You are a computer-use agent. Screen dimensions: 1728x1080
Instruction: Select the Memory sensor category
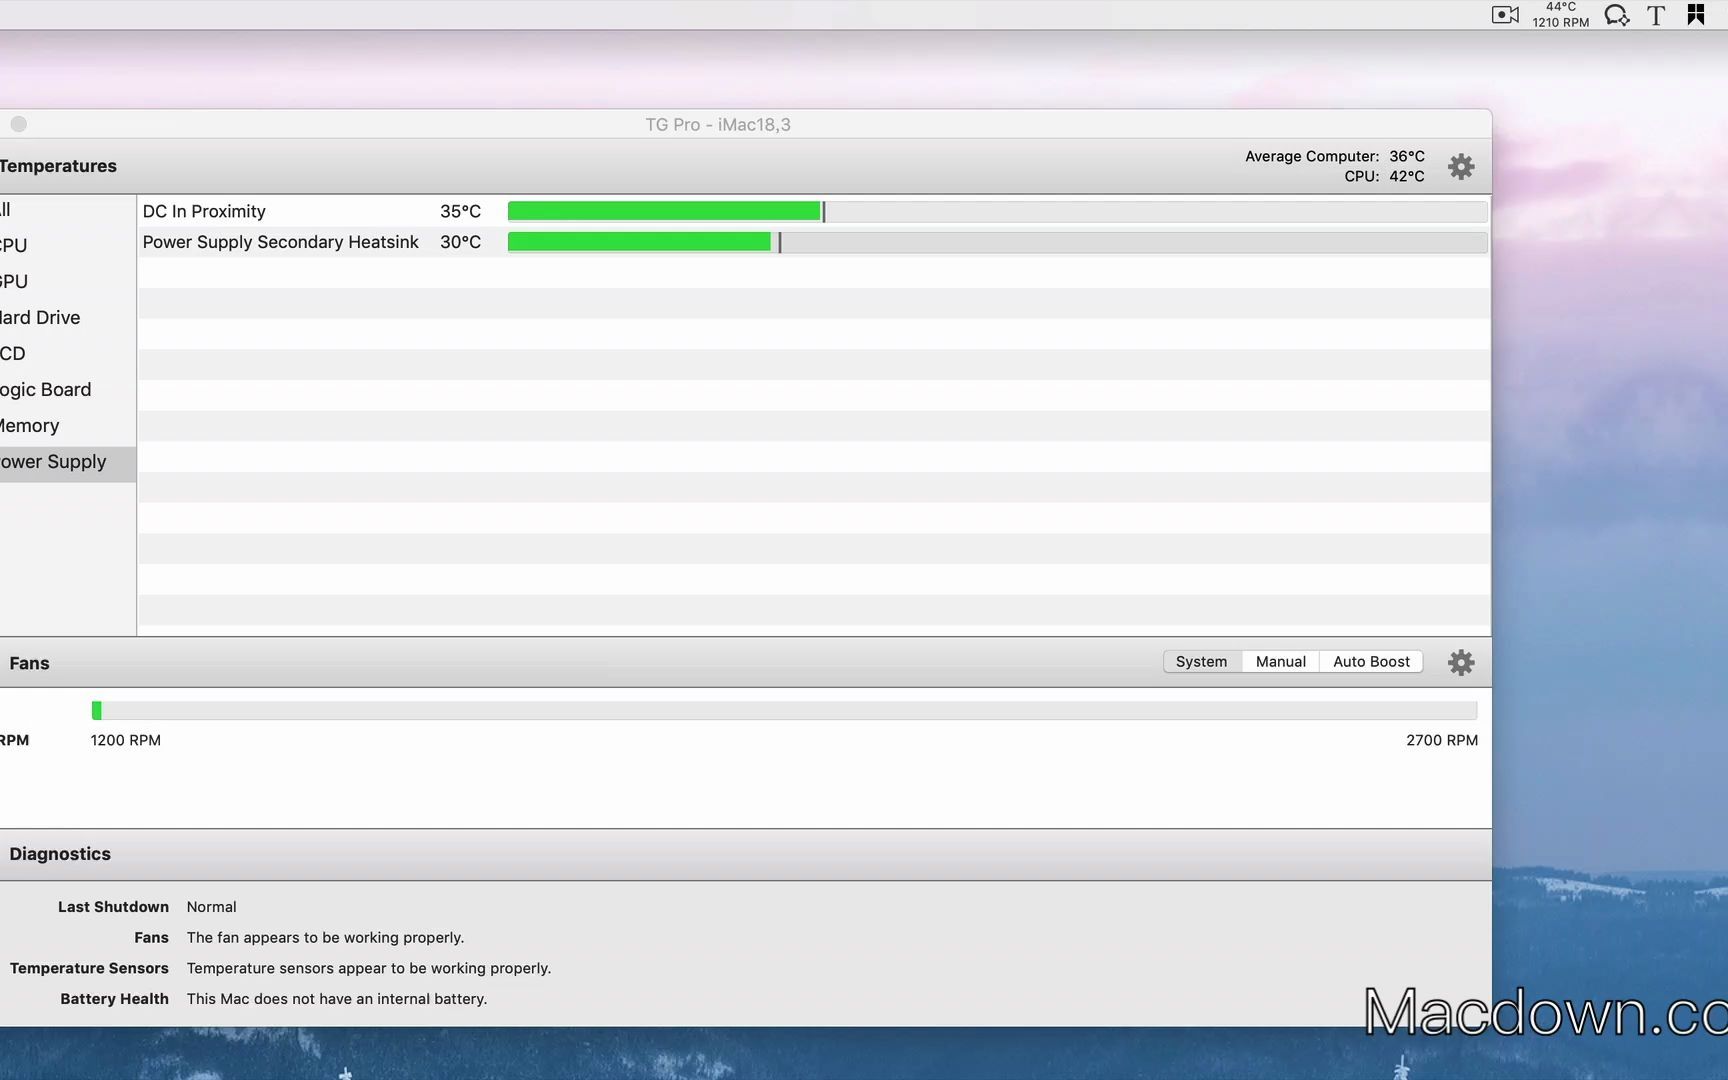68,426
